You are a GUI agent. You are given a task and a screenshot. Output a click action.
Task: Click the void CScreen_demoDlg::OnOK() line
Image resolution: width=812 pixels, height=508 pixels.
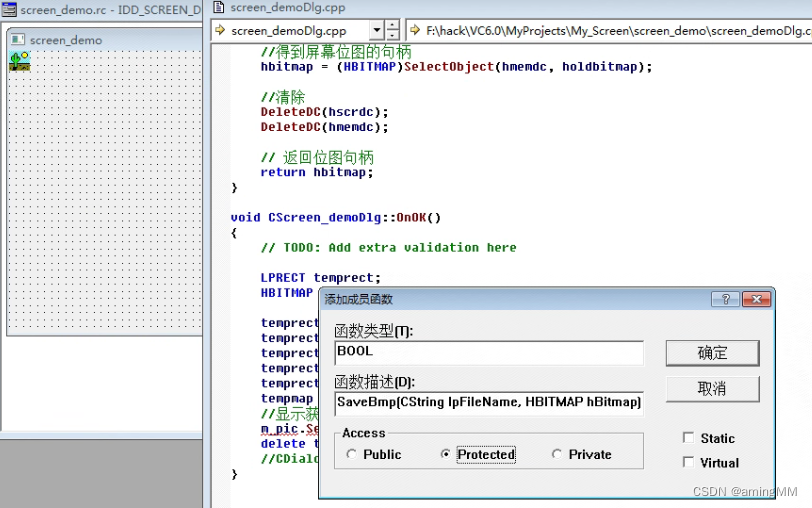point(336,217)
